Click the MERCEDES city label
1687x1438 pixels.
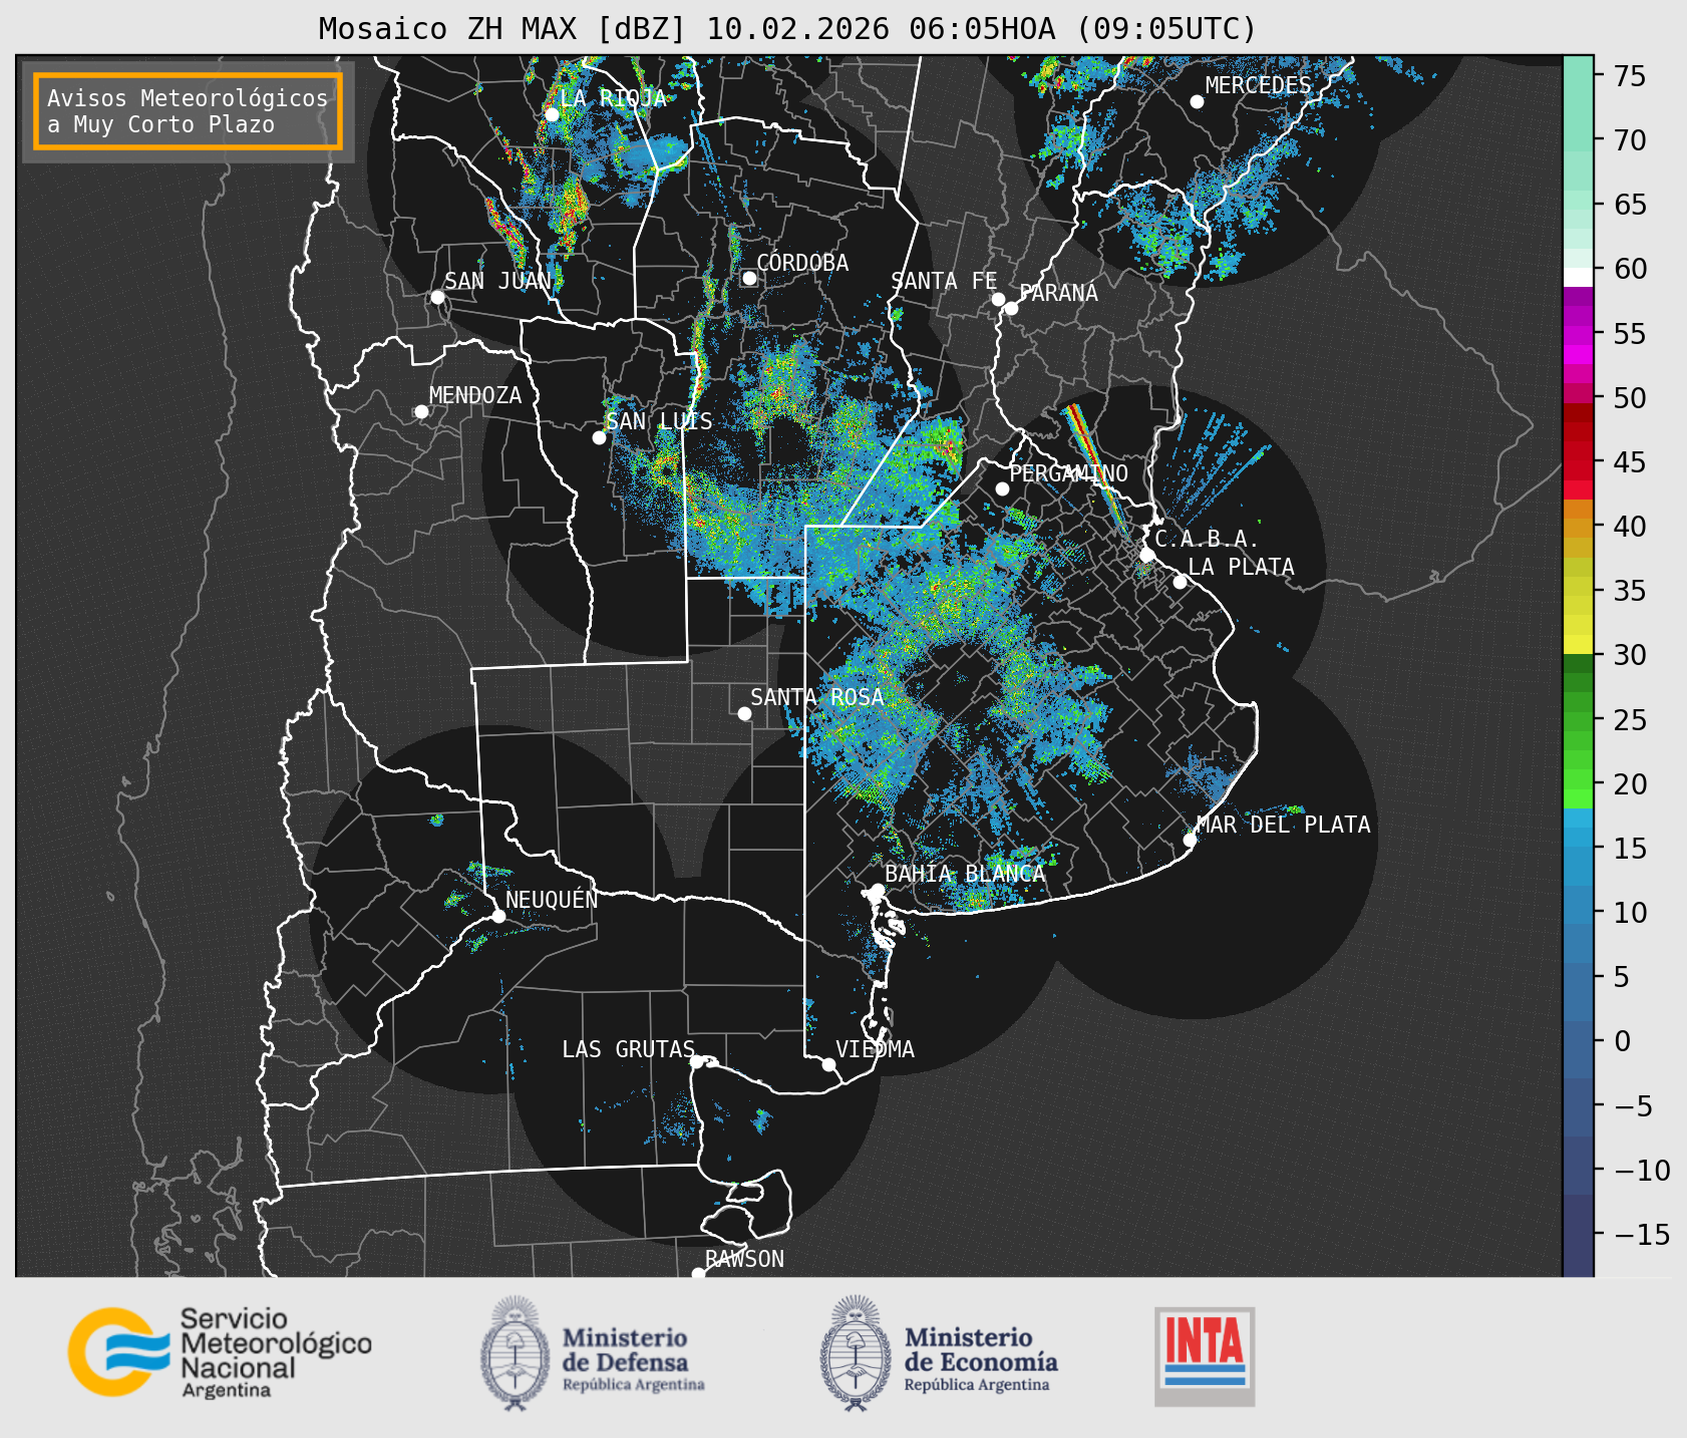[1258, 86]
